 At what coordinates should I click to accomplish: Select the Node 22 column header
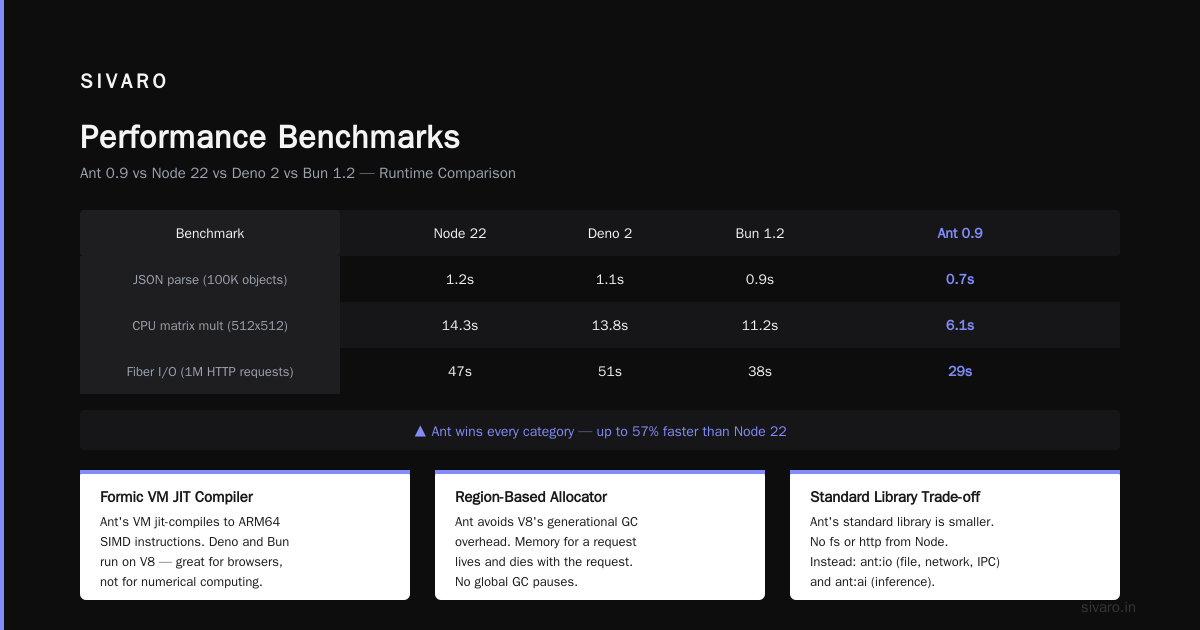coord(460,233)
